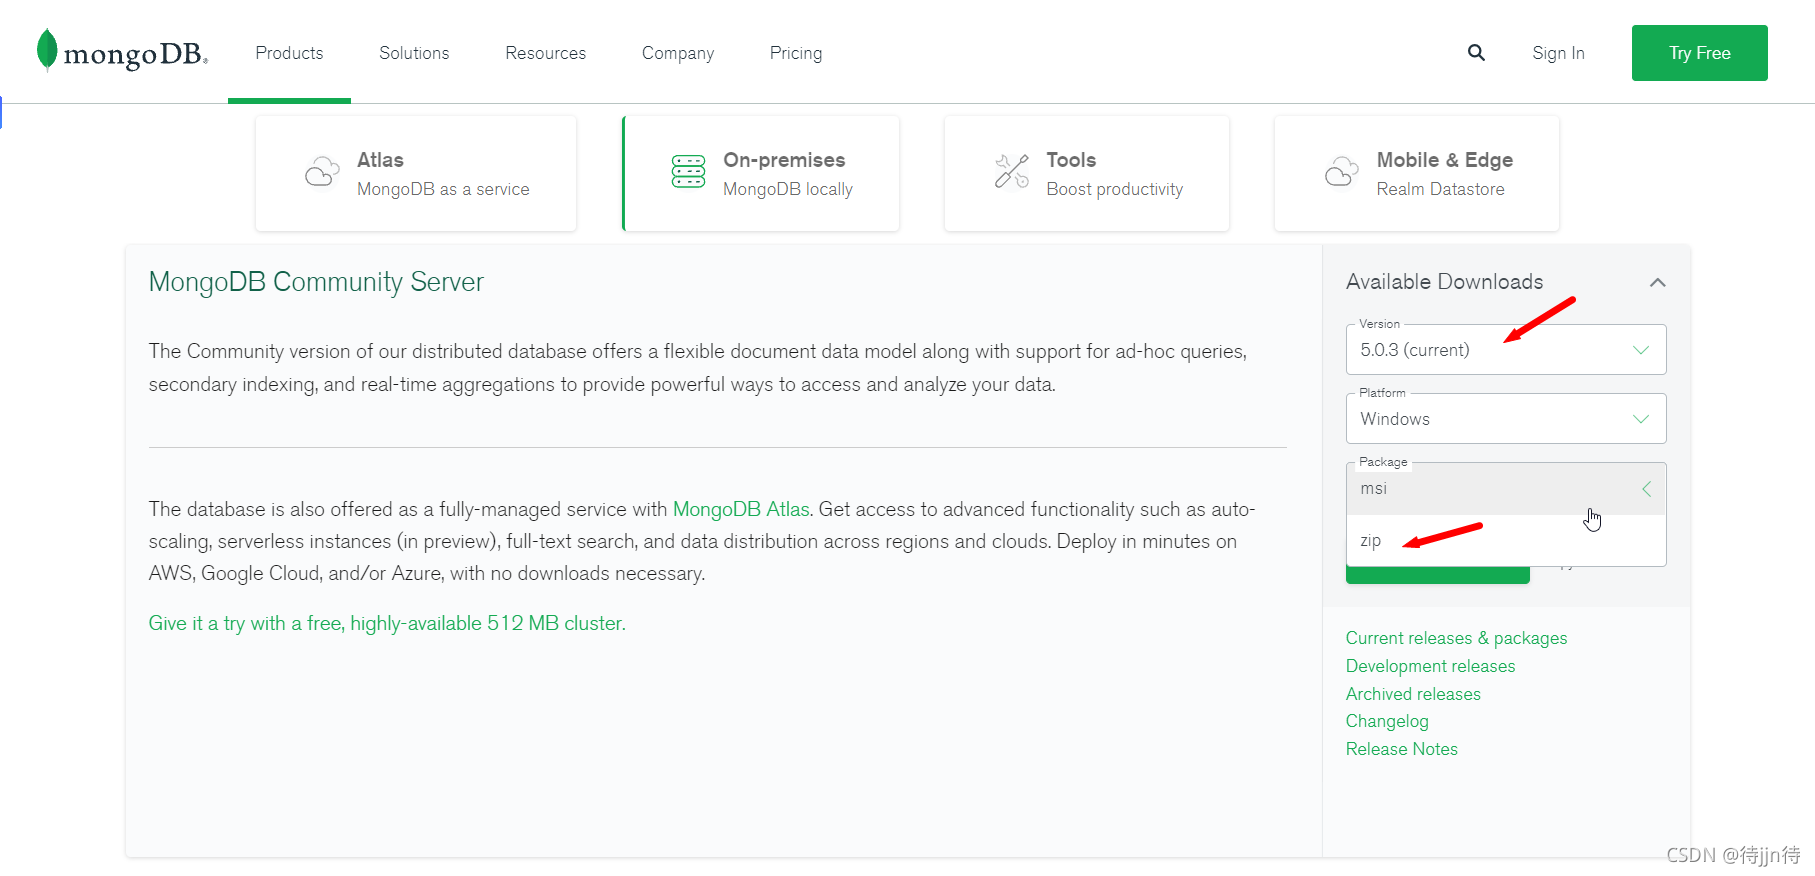Open the free 512 MB cluster link
Viewport: 1815px width, 876px height.
(387, 623)
